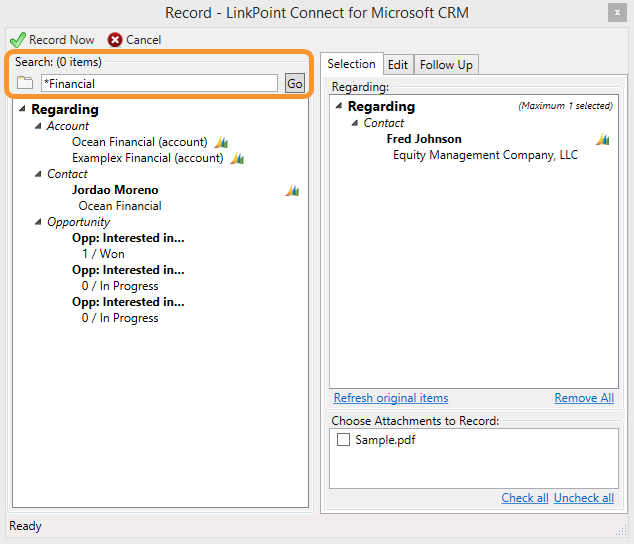This screenshot has width=634, height=545.
Task: Click the Go search button
Action: (295, 83)
